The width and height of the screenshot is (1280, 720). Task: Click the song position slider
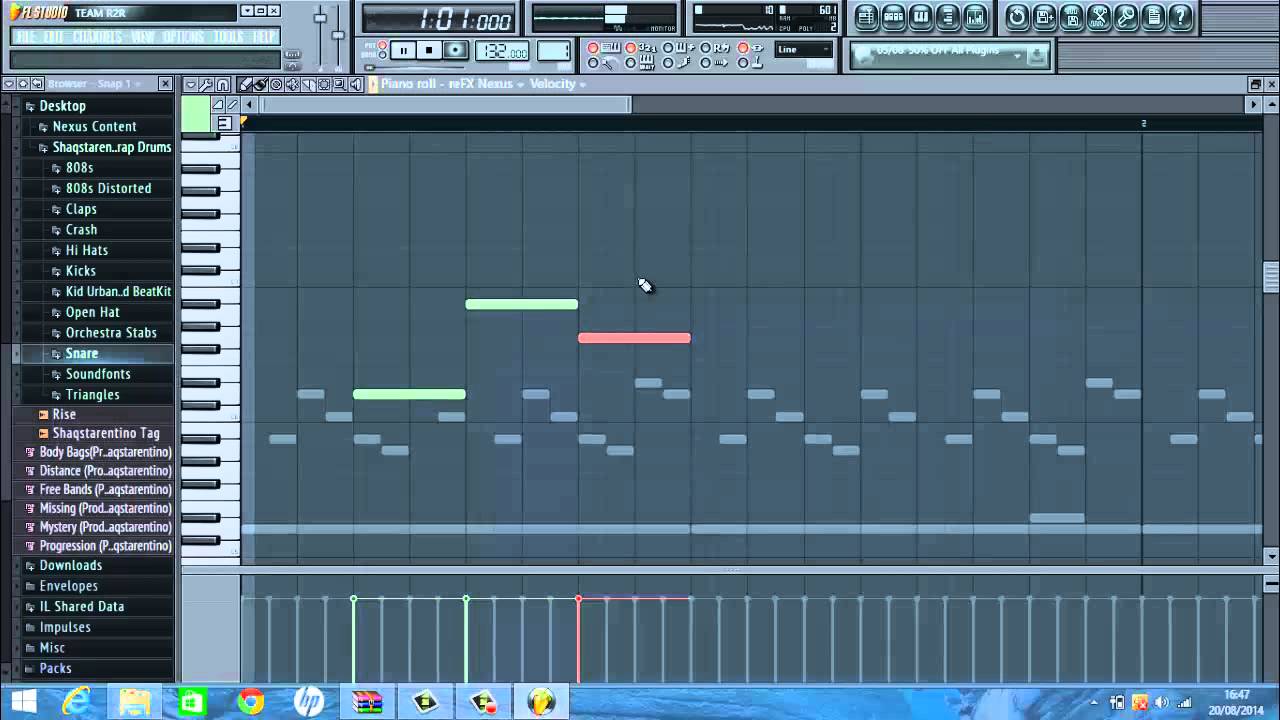415,67
